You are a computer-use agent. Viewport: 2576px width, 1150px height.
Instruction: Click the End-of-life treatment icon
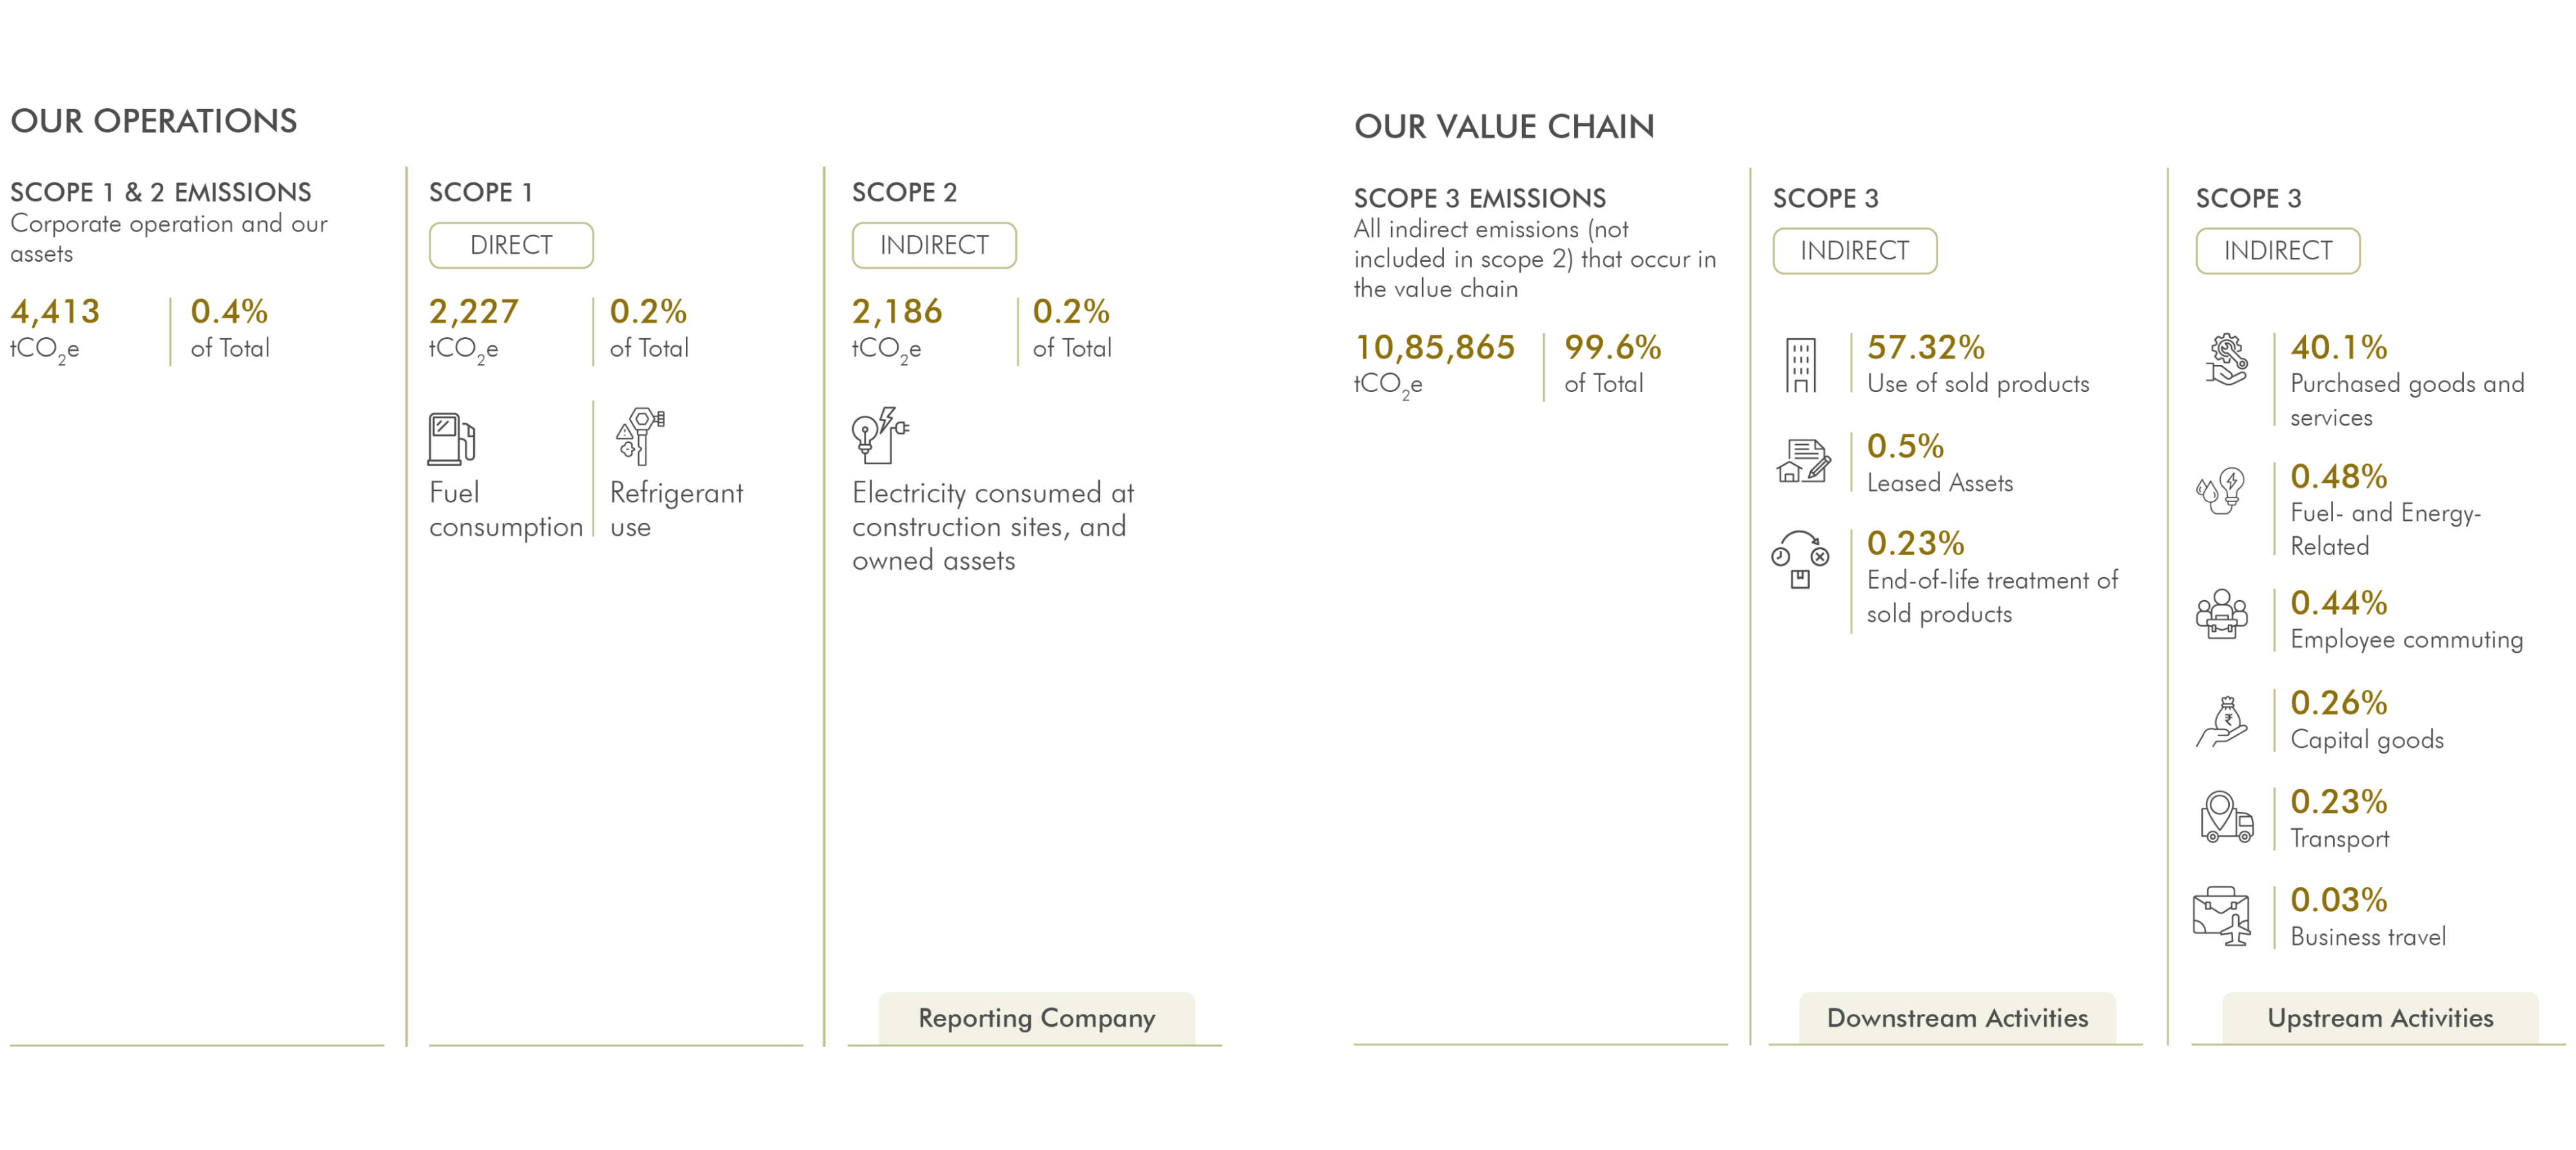pos(1800,560)
